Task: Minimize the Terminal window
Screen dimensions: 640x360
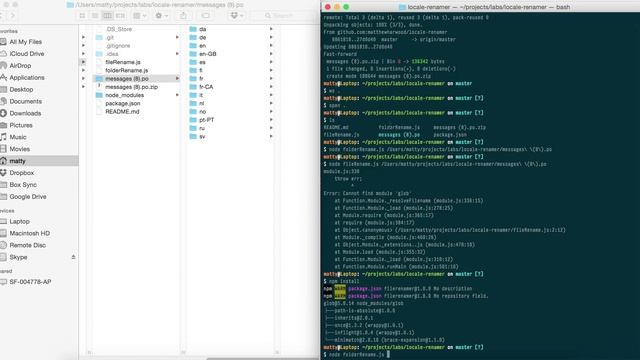Action: [x=337, y=7]
